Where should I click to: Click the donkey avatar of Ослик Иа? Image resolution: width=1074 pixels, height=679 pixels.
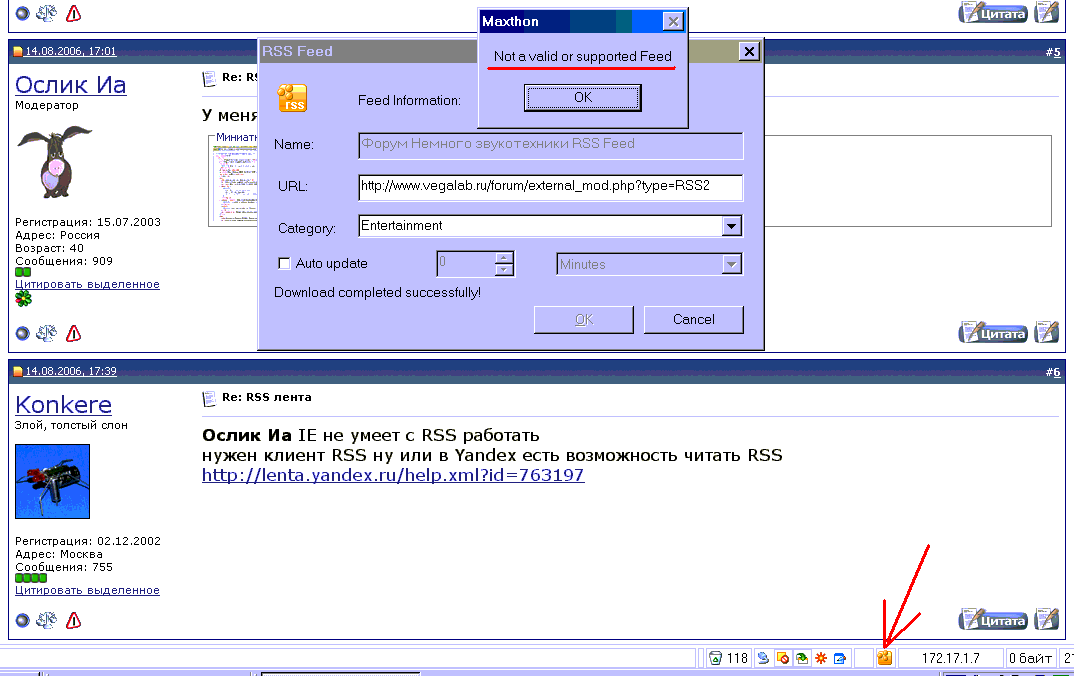[55, 162]
